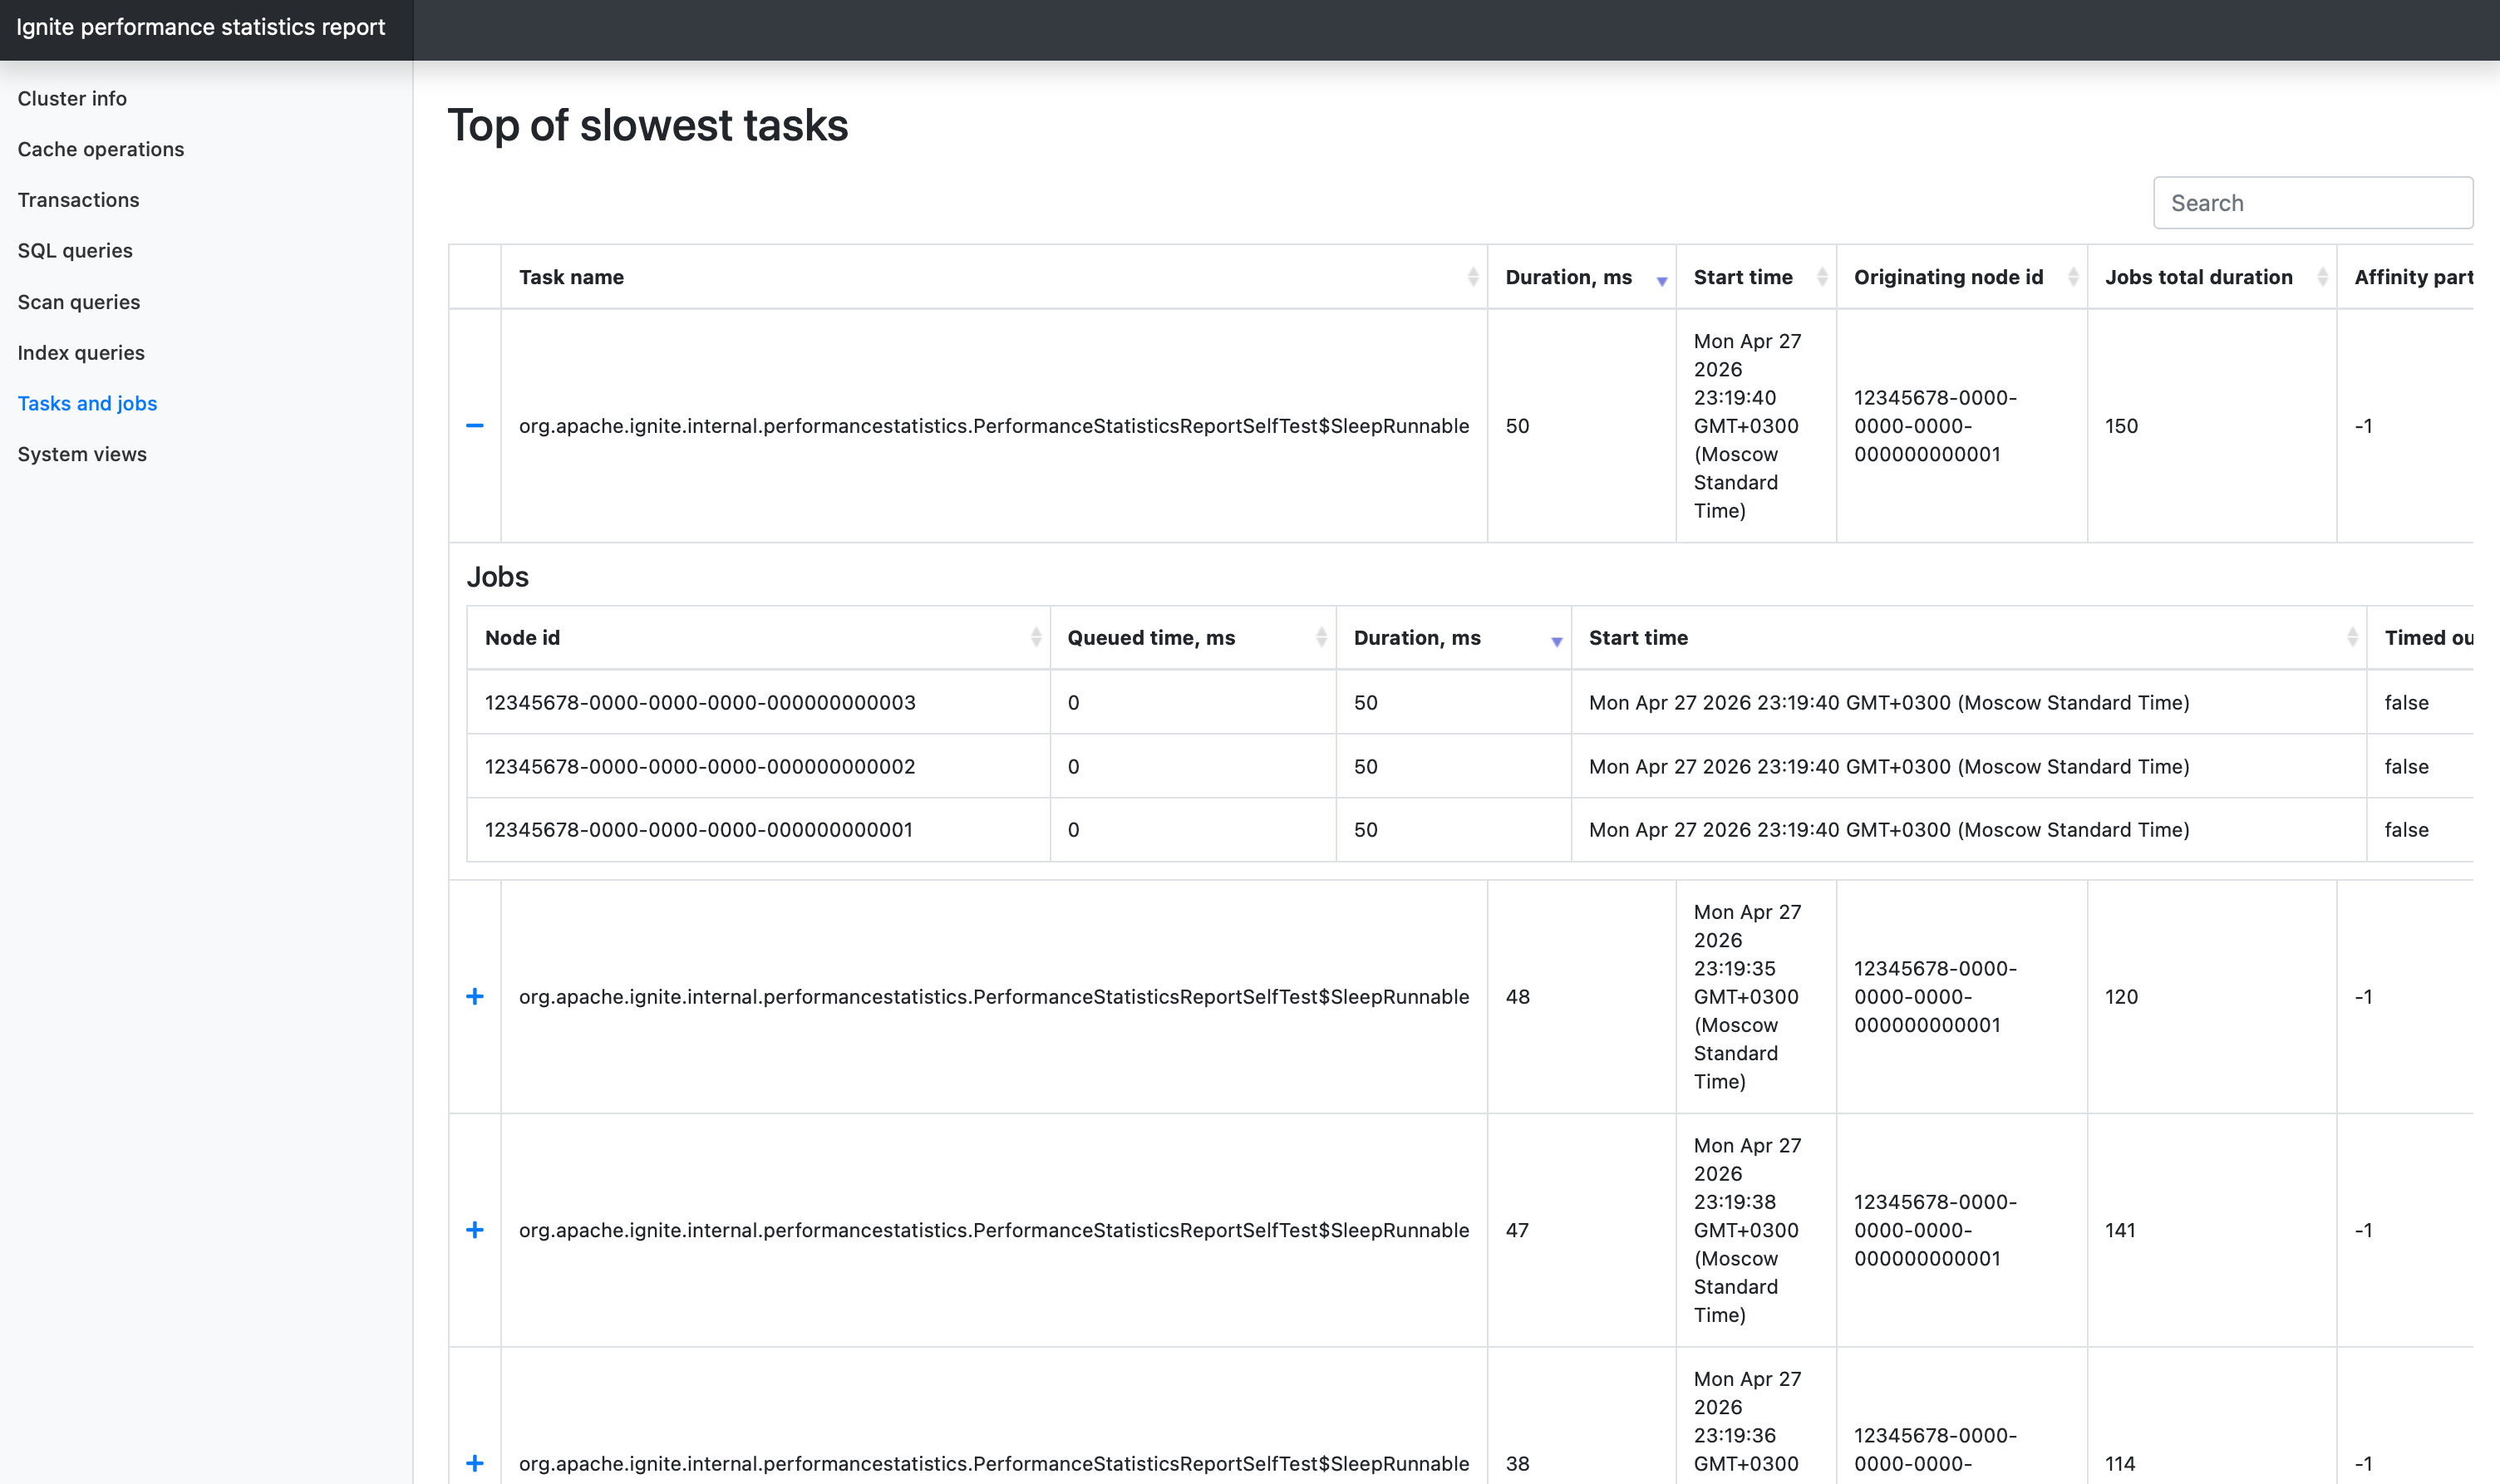Image resolution: width=2500 pixels, height=1484 pixels.
Task: Open SQL queries section
Action: [x=75, y=251]
